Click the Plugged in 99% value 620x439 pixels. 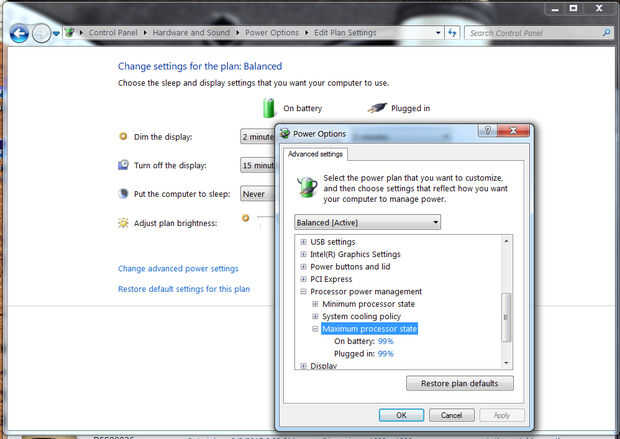click(x=386, y=354)
